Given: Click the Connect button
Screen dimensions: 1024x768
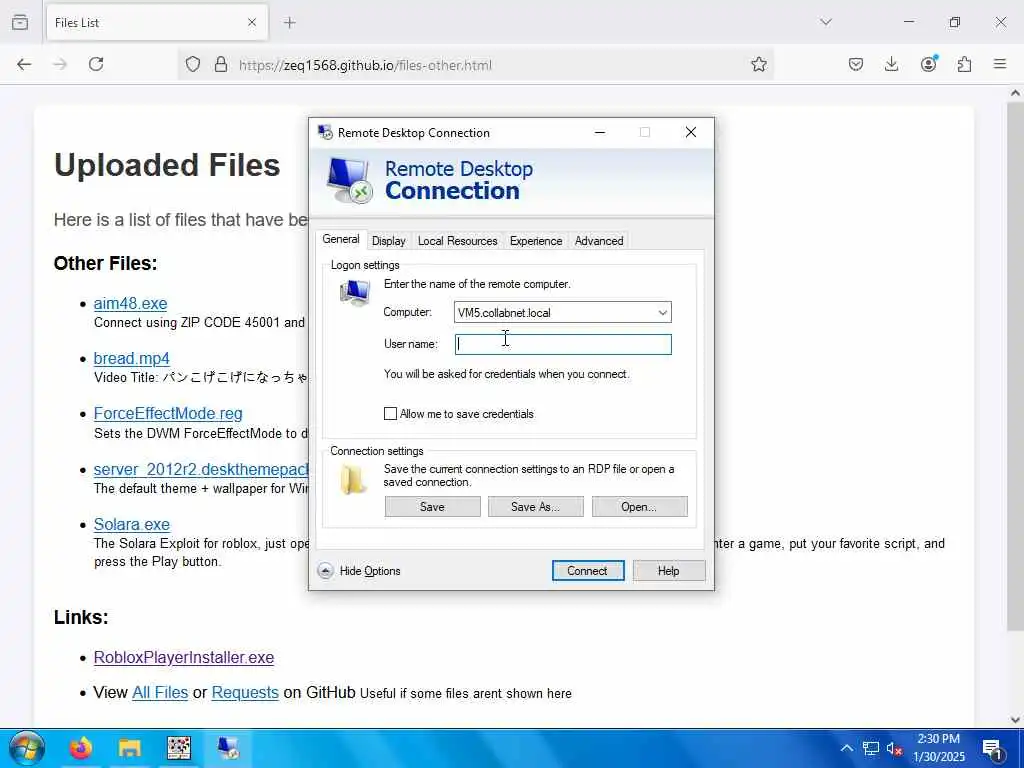Looking at the screenshot, I should [x=588, y=571].
